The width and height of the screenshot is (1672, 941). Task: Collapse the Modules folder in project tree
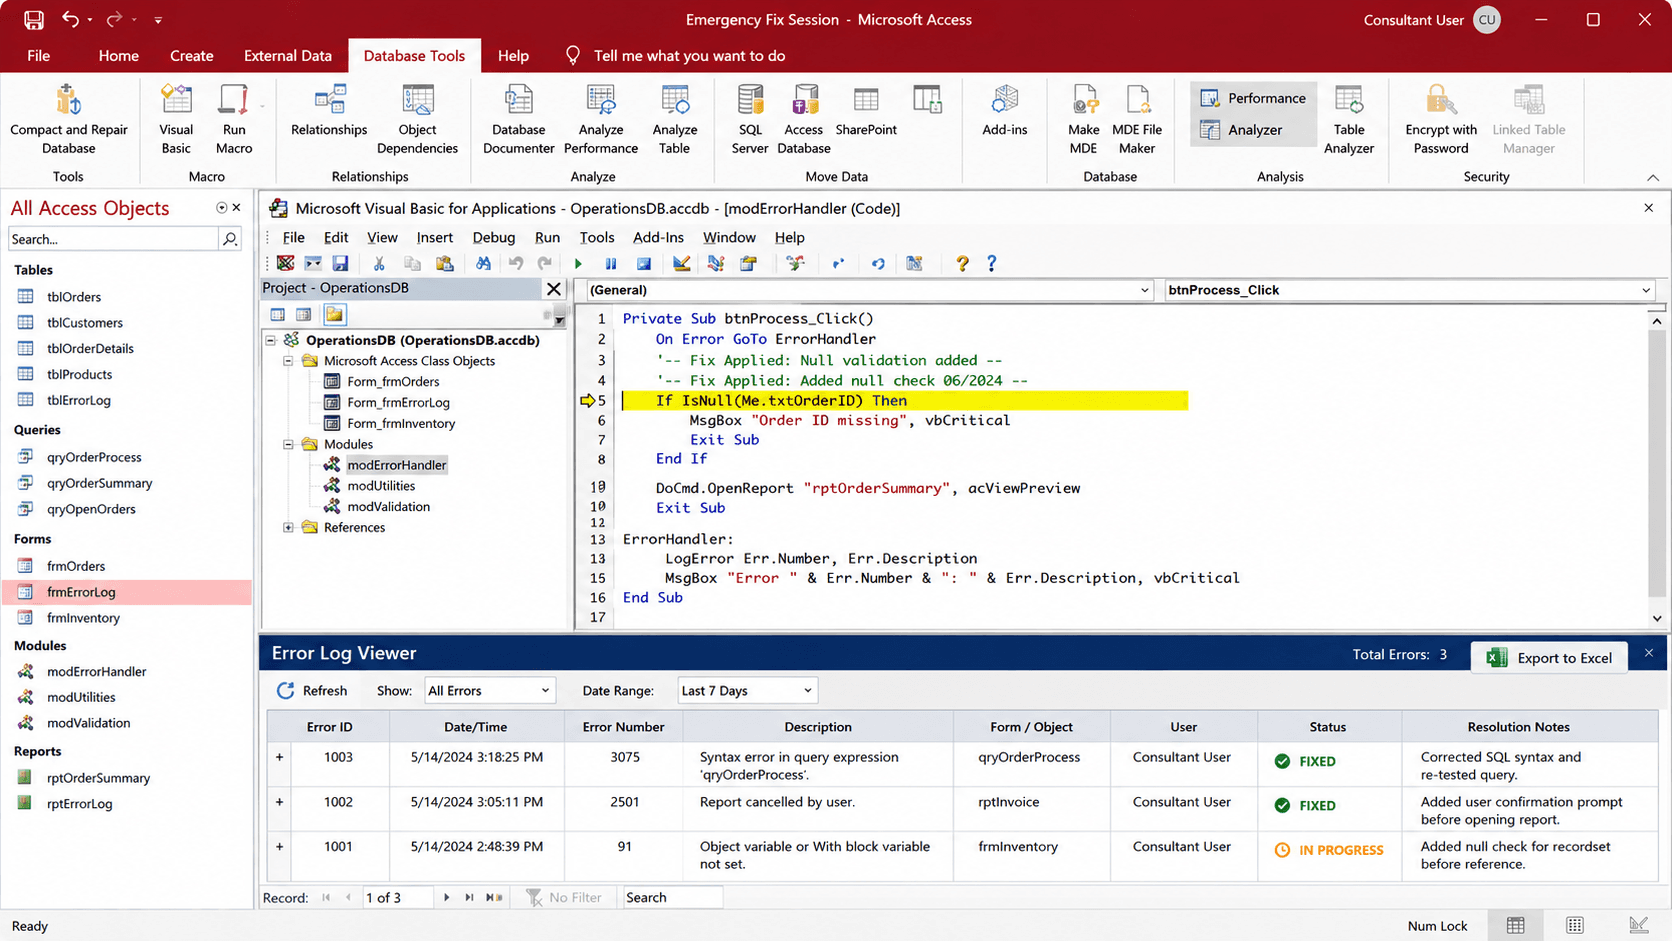tap(288, 444)
